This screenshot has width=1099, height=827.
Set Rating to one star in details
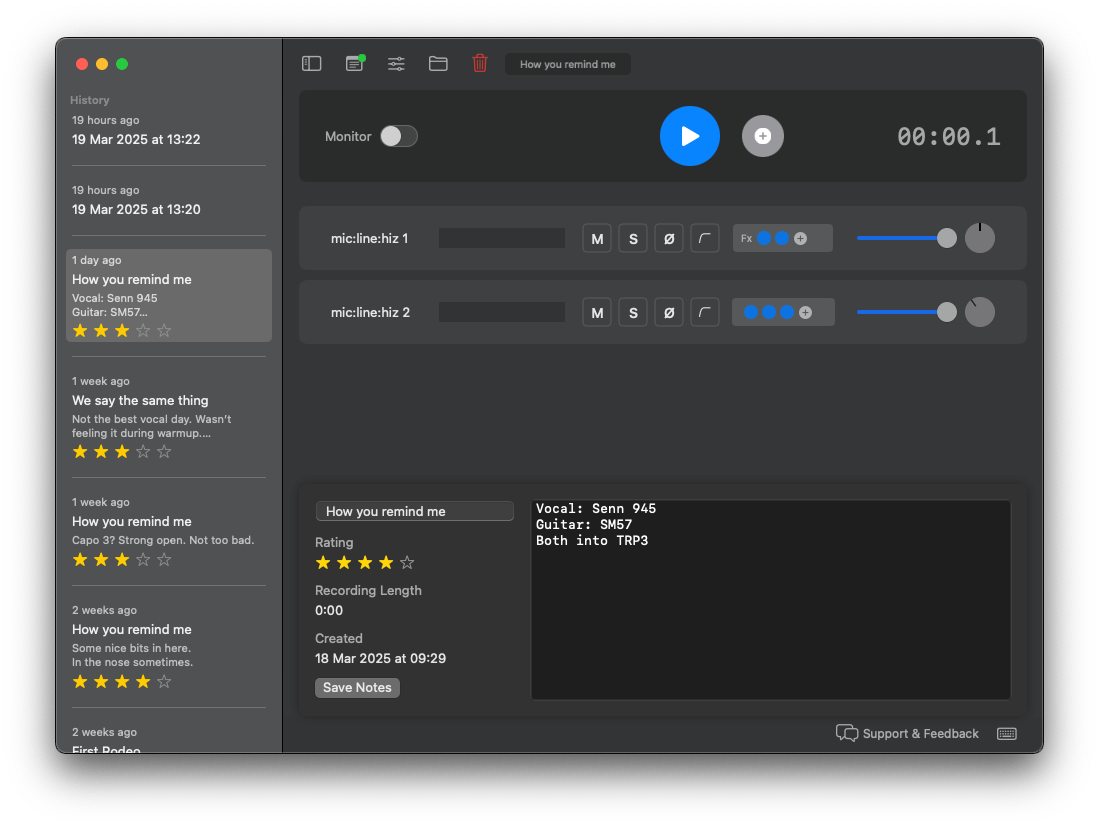pos(323,562)
